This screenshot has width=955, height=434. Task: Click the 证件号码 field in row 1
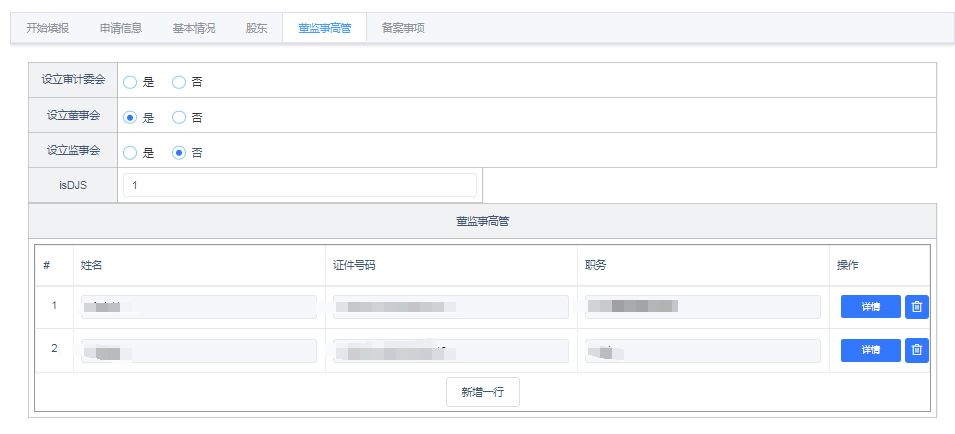[451, 307]
